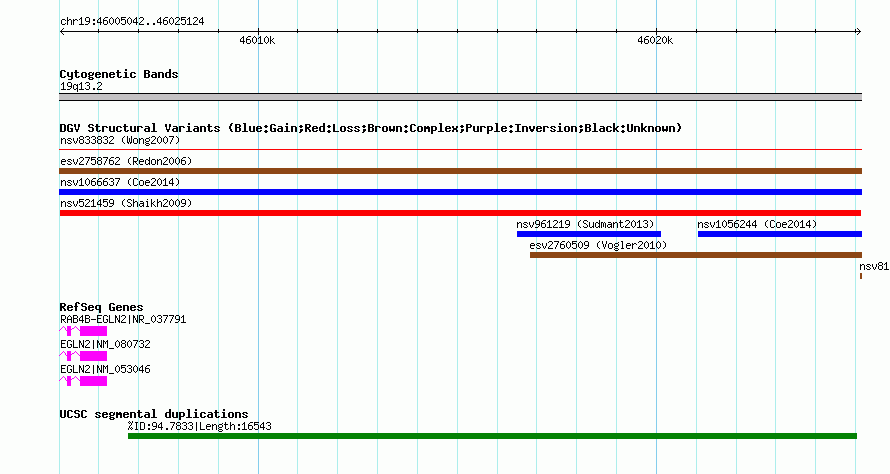
Task: Select the green segmental duplication bar
Action: [x=492, y=436]
